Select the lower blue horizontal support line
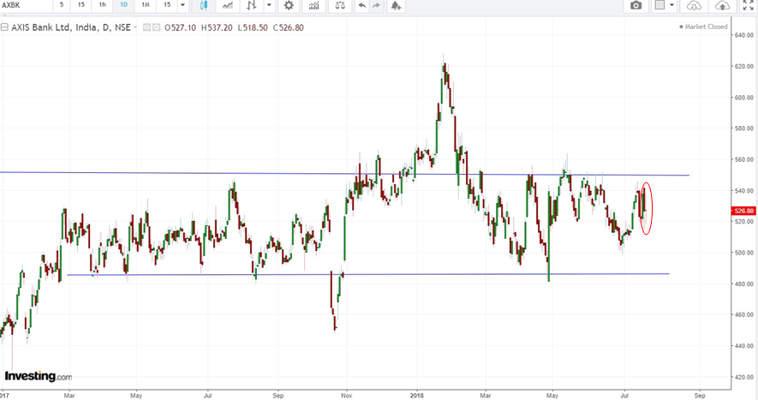Screen dimensions: 758x400 click(368, 274)
